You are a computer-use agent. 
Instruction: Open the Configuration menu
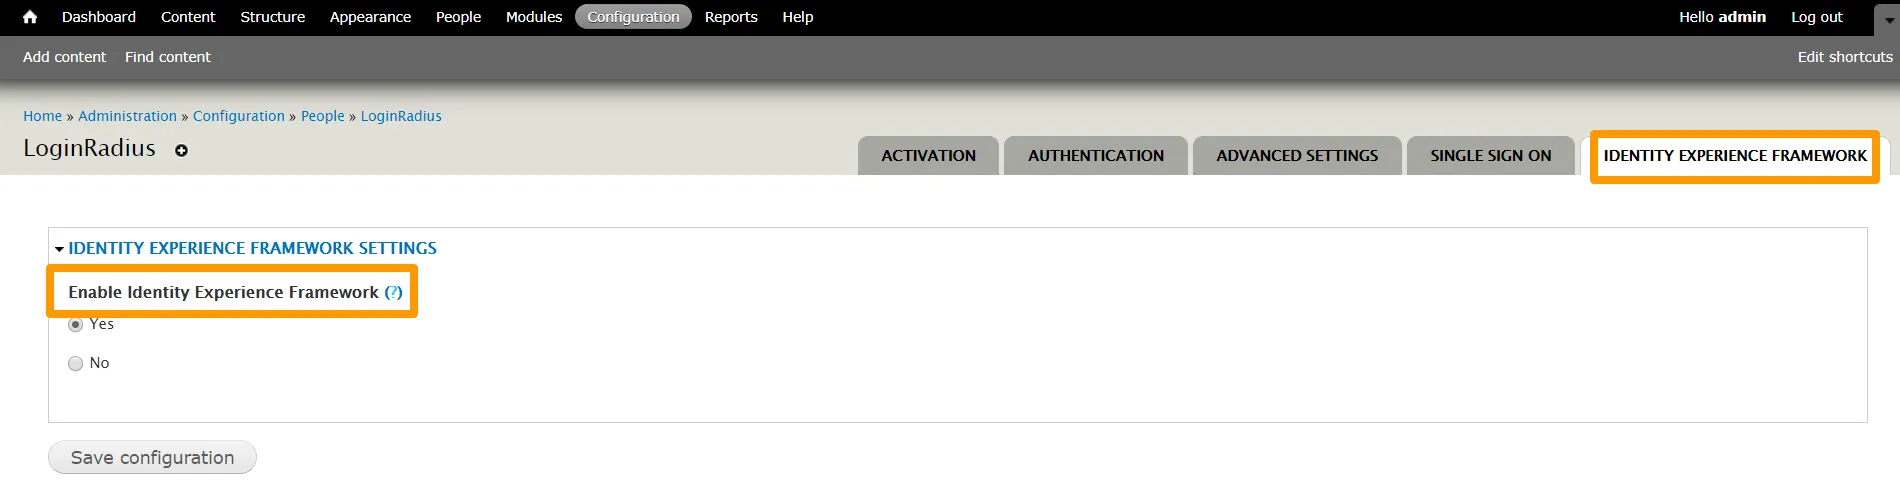633,17
